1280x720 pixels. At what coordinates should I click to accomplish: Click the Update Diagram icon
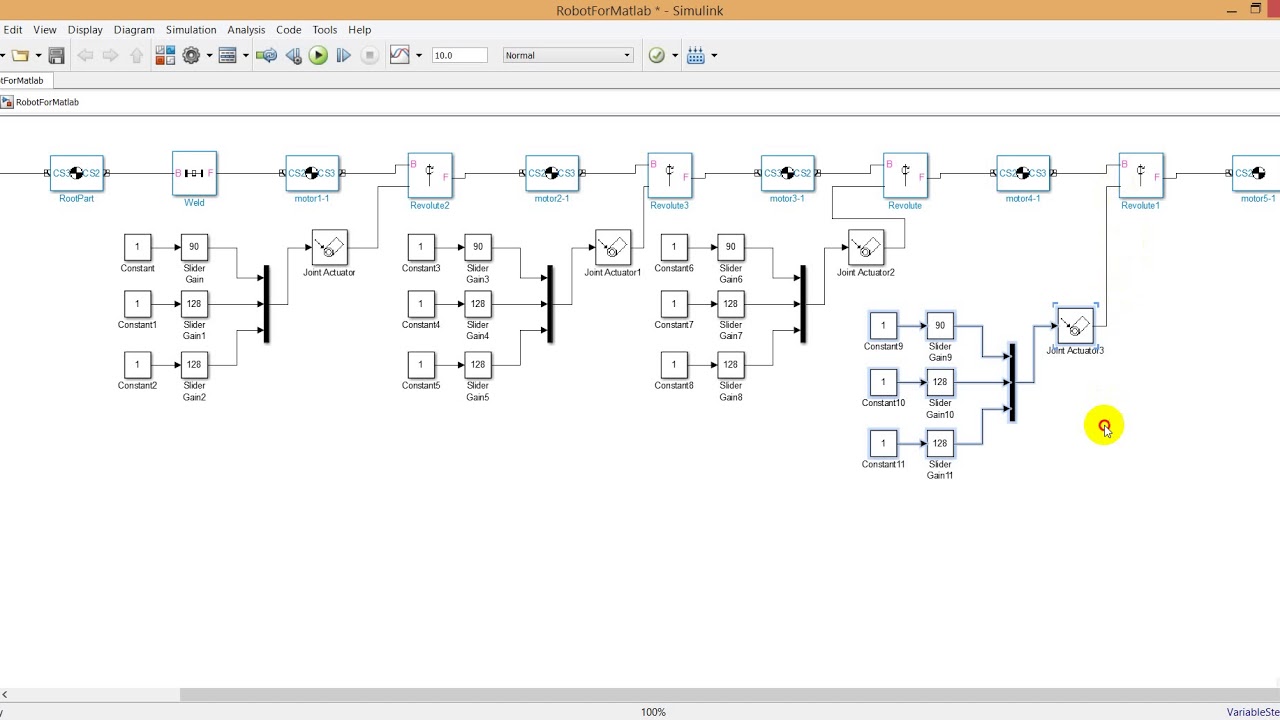[267, 56]
